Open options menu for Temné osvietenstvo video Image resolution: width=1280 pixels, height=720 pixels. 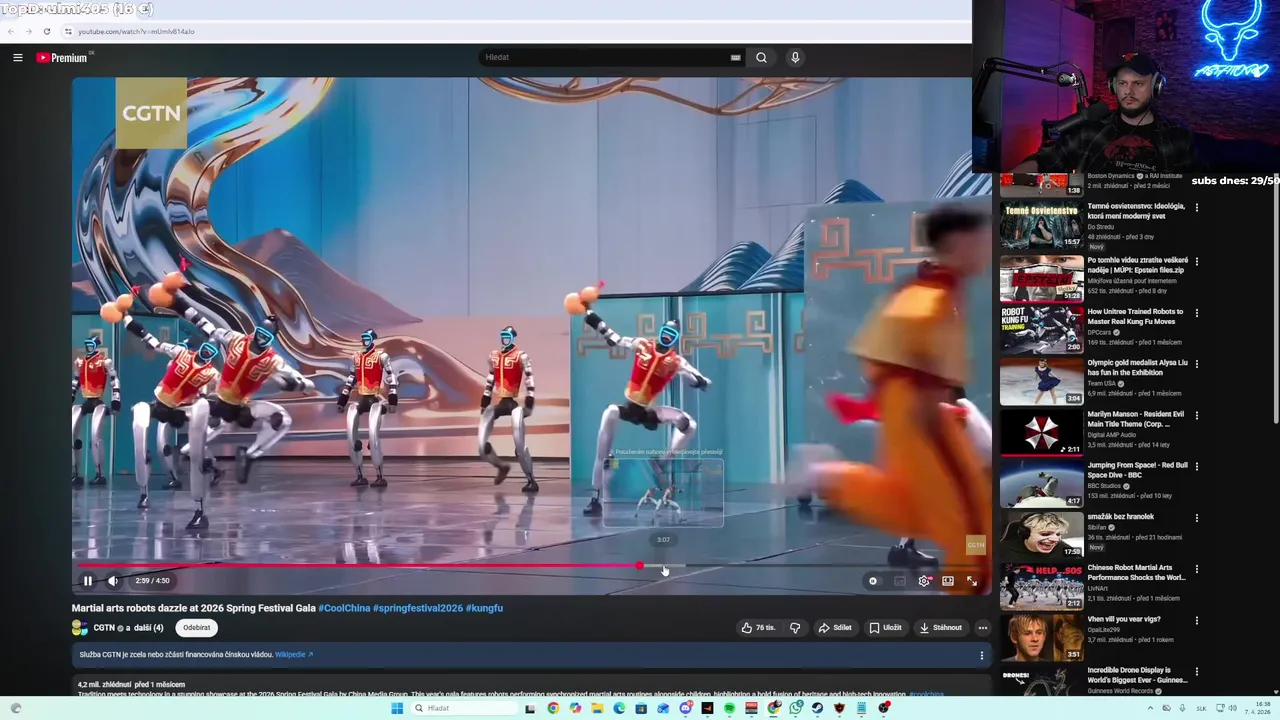(1197, 208)
